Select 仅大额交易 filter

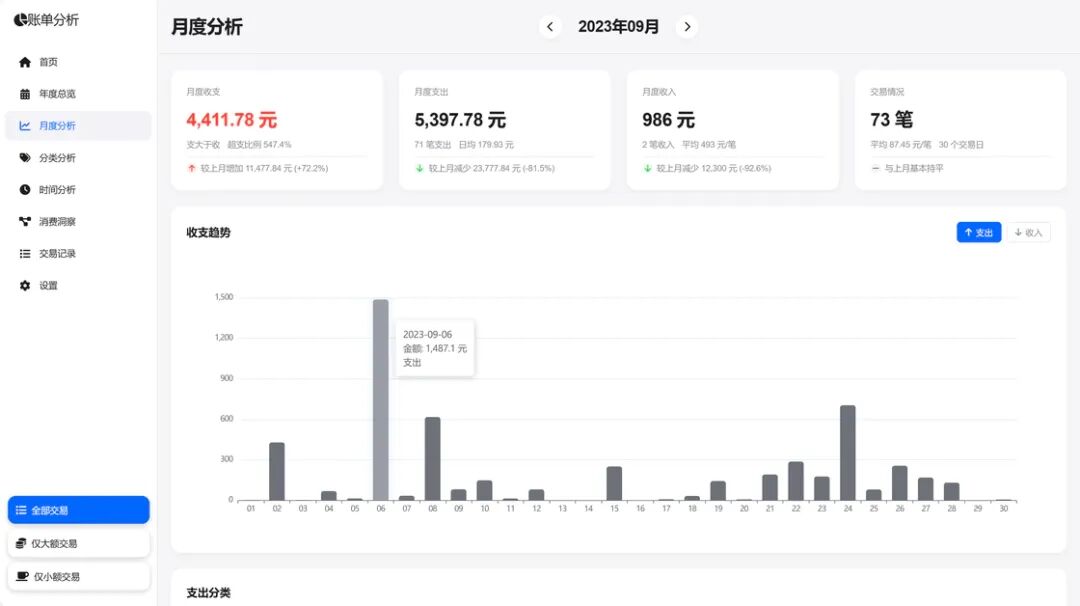pos(79,543)
